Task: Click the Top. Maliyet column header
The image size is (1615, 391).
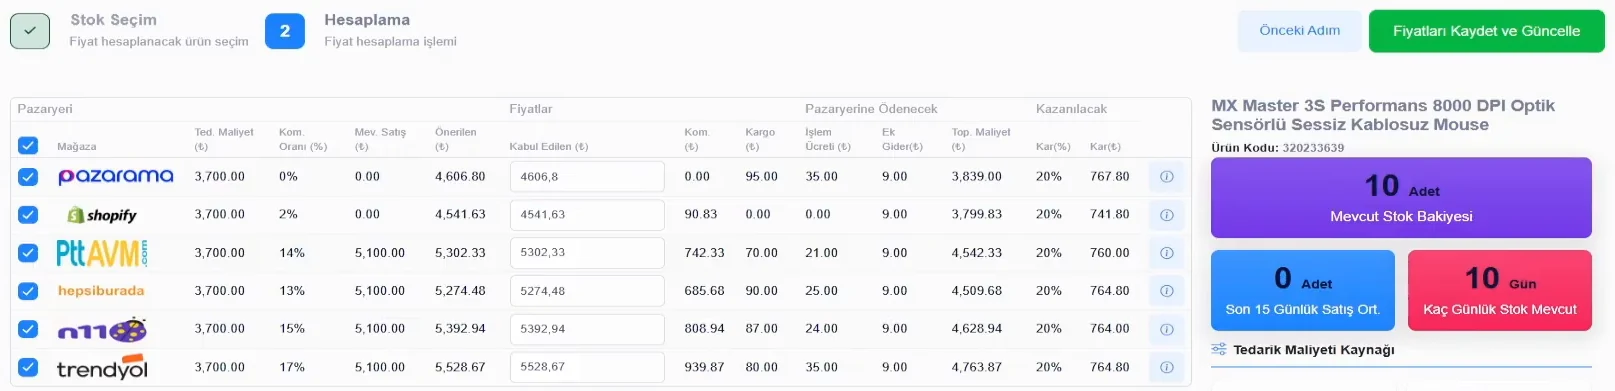Action: pos(981,139)
